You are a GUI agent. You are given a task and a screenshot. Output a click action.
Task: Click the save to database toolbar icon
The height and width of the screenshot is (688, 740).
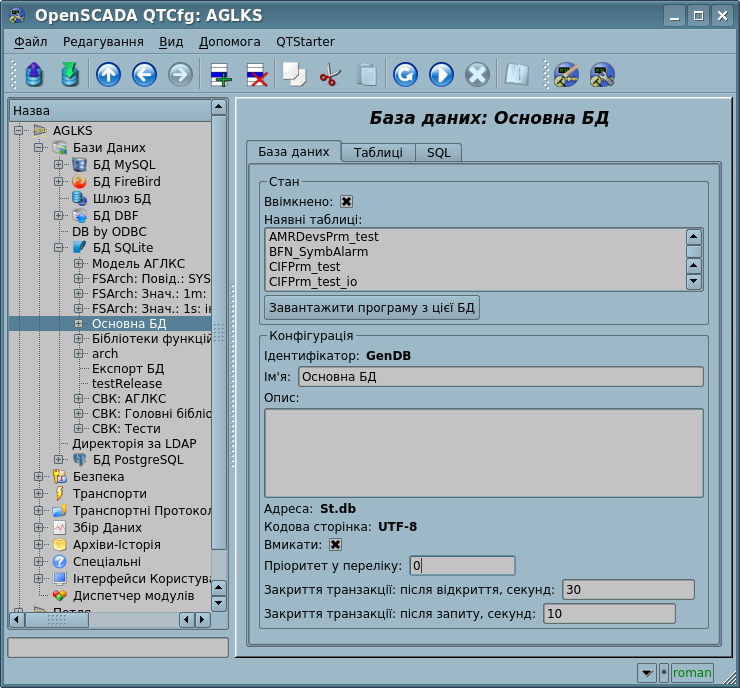click(69, 74)
